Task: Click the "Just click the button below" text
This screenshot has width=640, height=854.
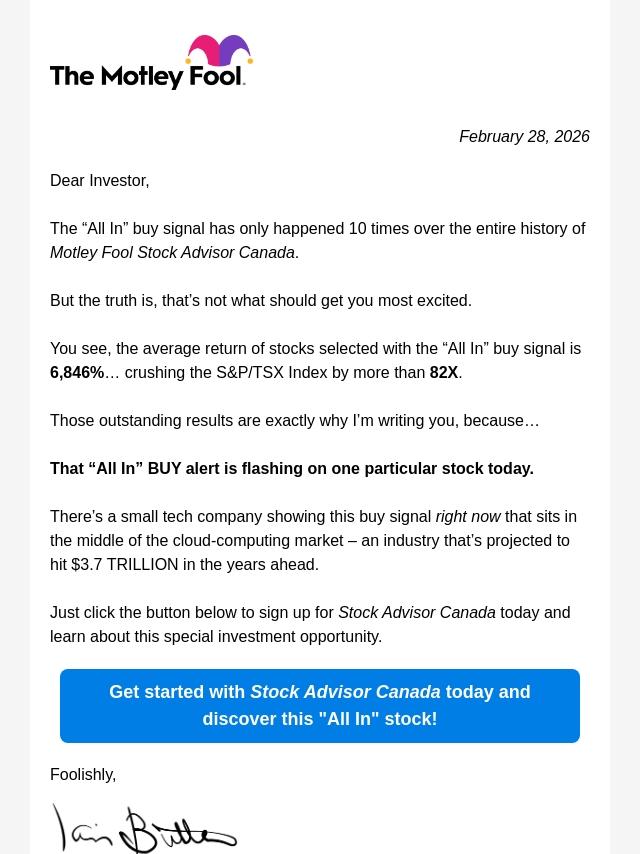Action: 192,612
